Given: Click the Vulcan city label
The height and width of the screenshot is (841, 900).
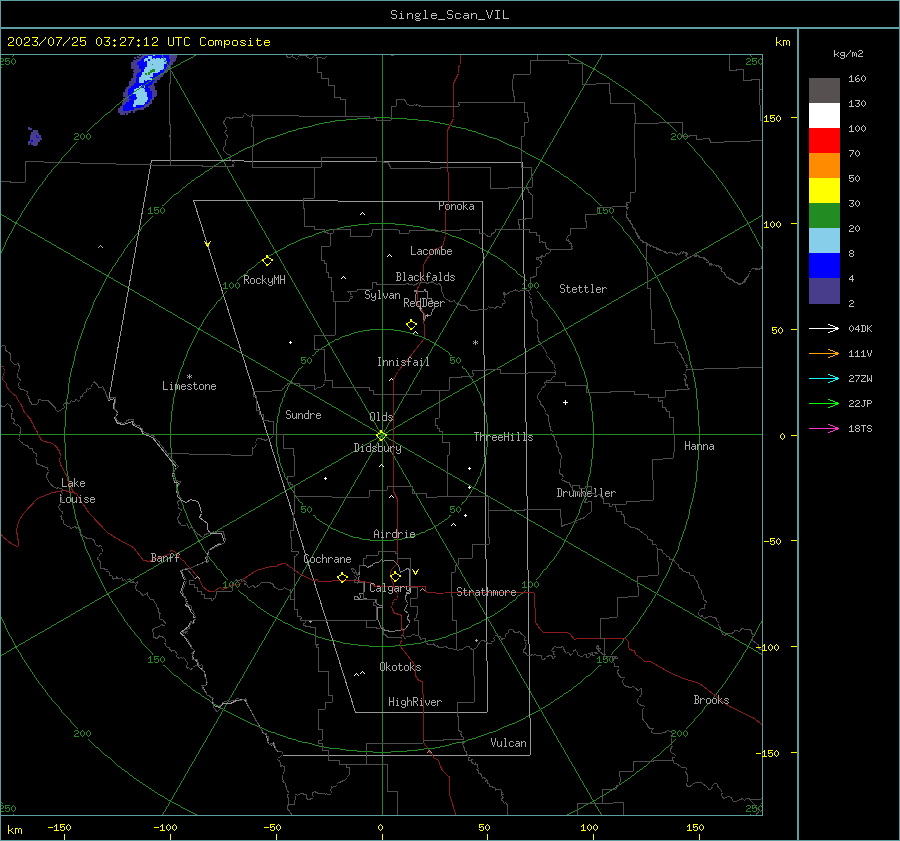Looking at the screenshot, I should click(508, 743).
